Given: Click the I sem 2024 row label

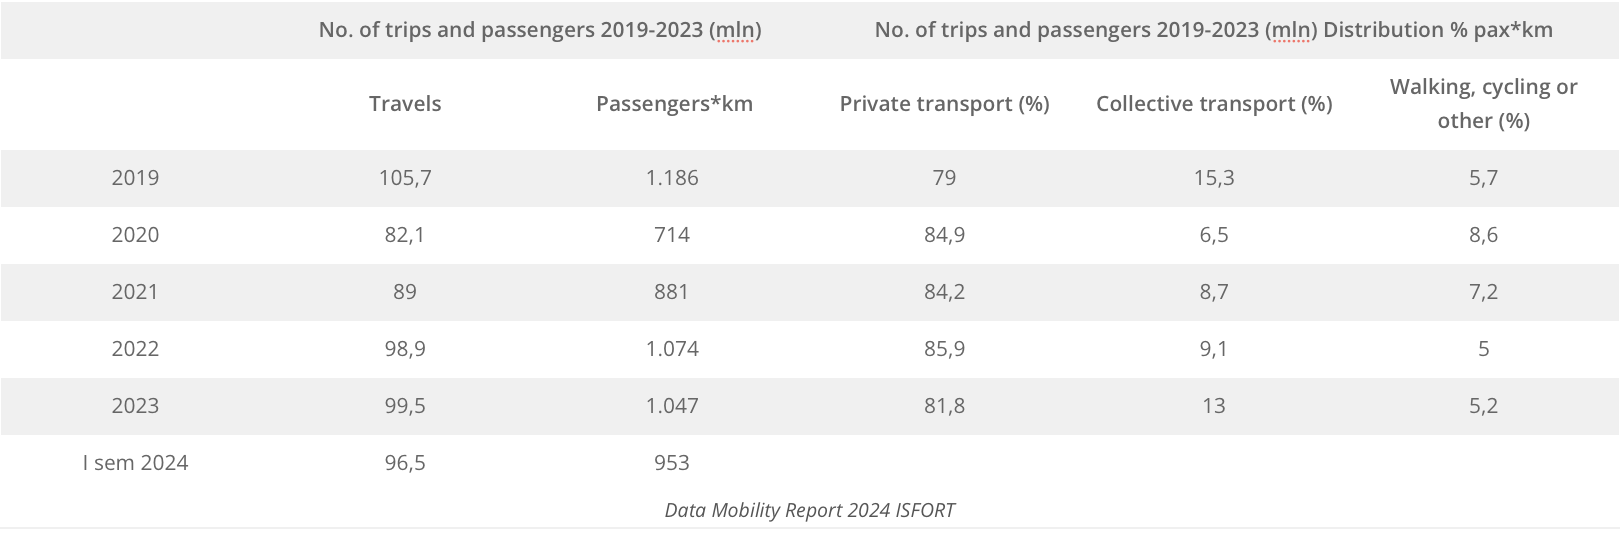Looking at the screenshot, I should 135,463.
